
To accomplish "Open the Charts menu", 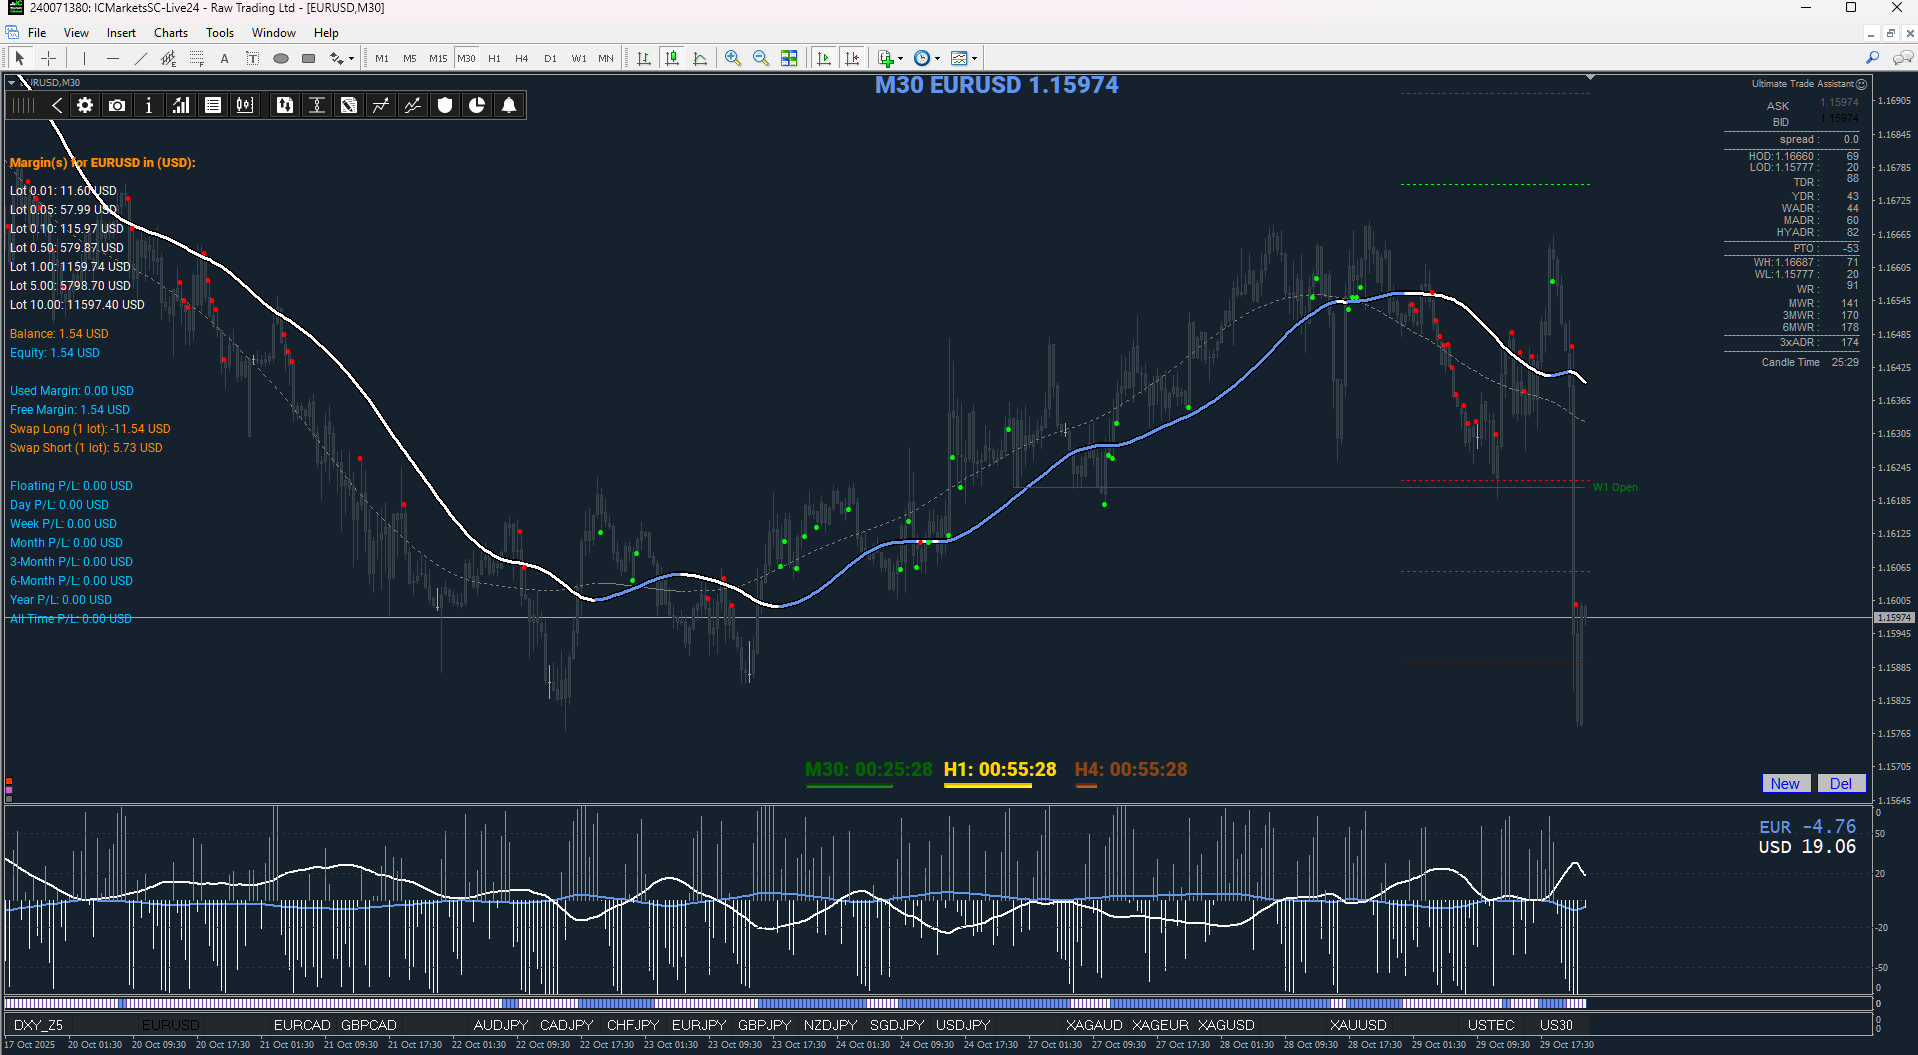I will click(171, 33).
